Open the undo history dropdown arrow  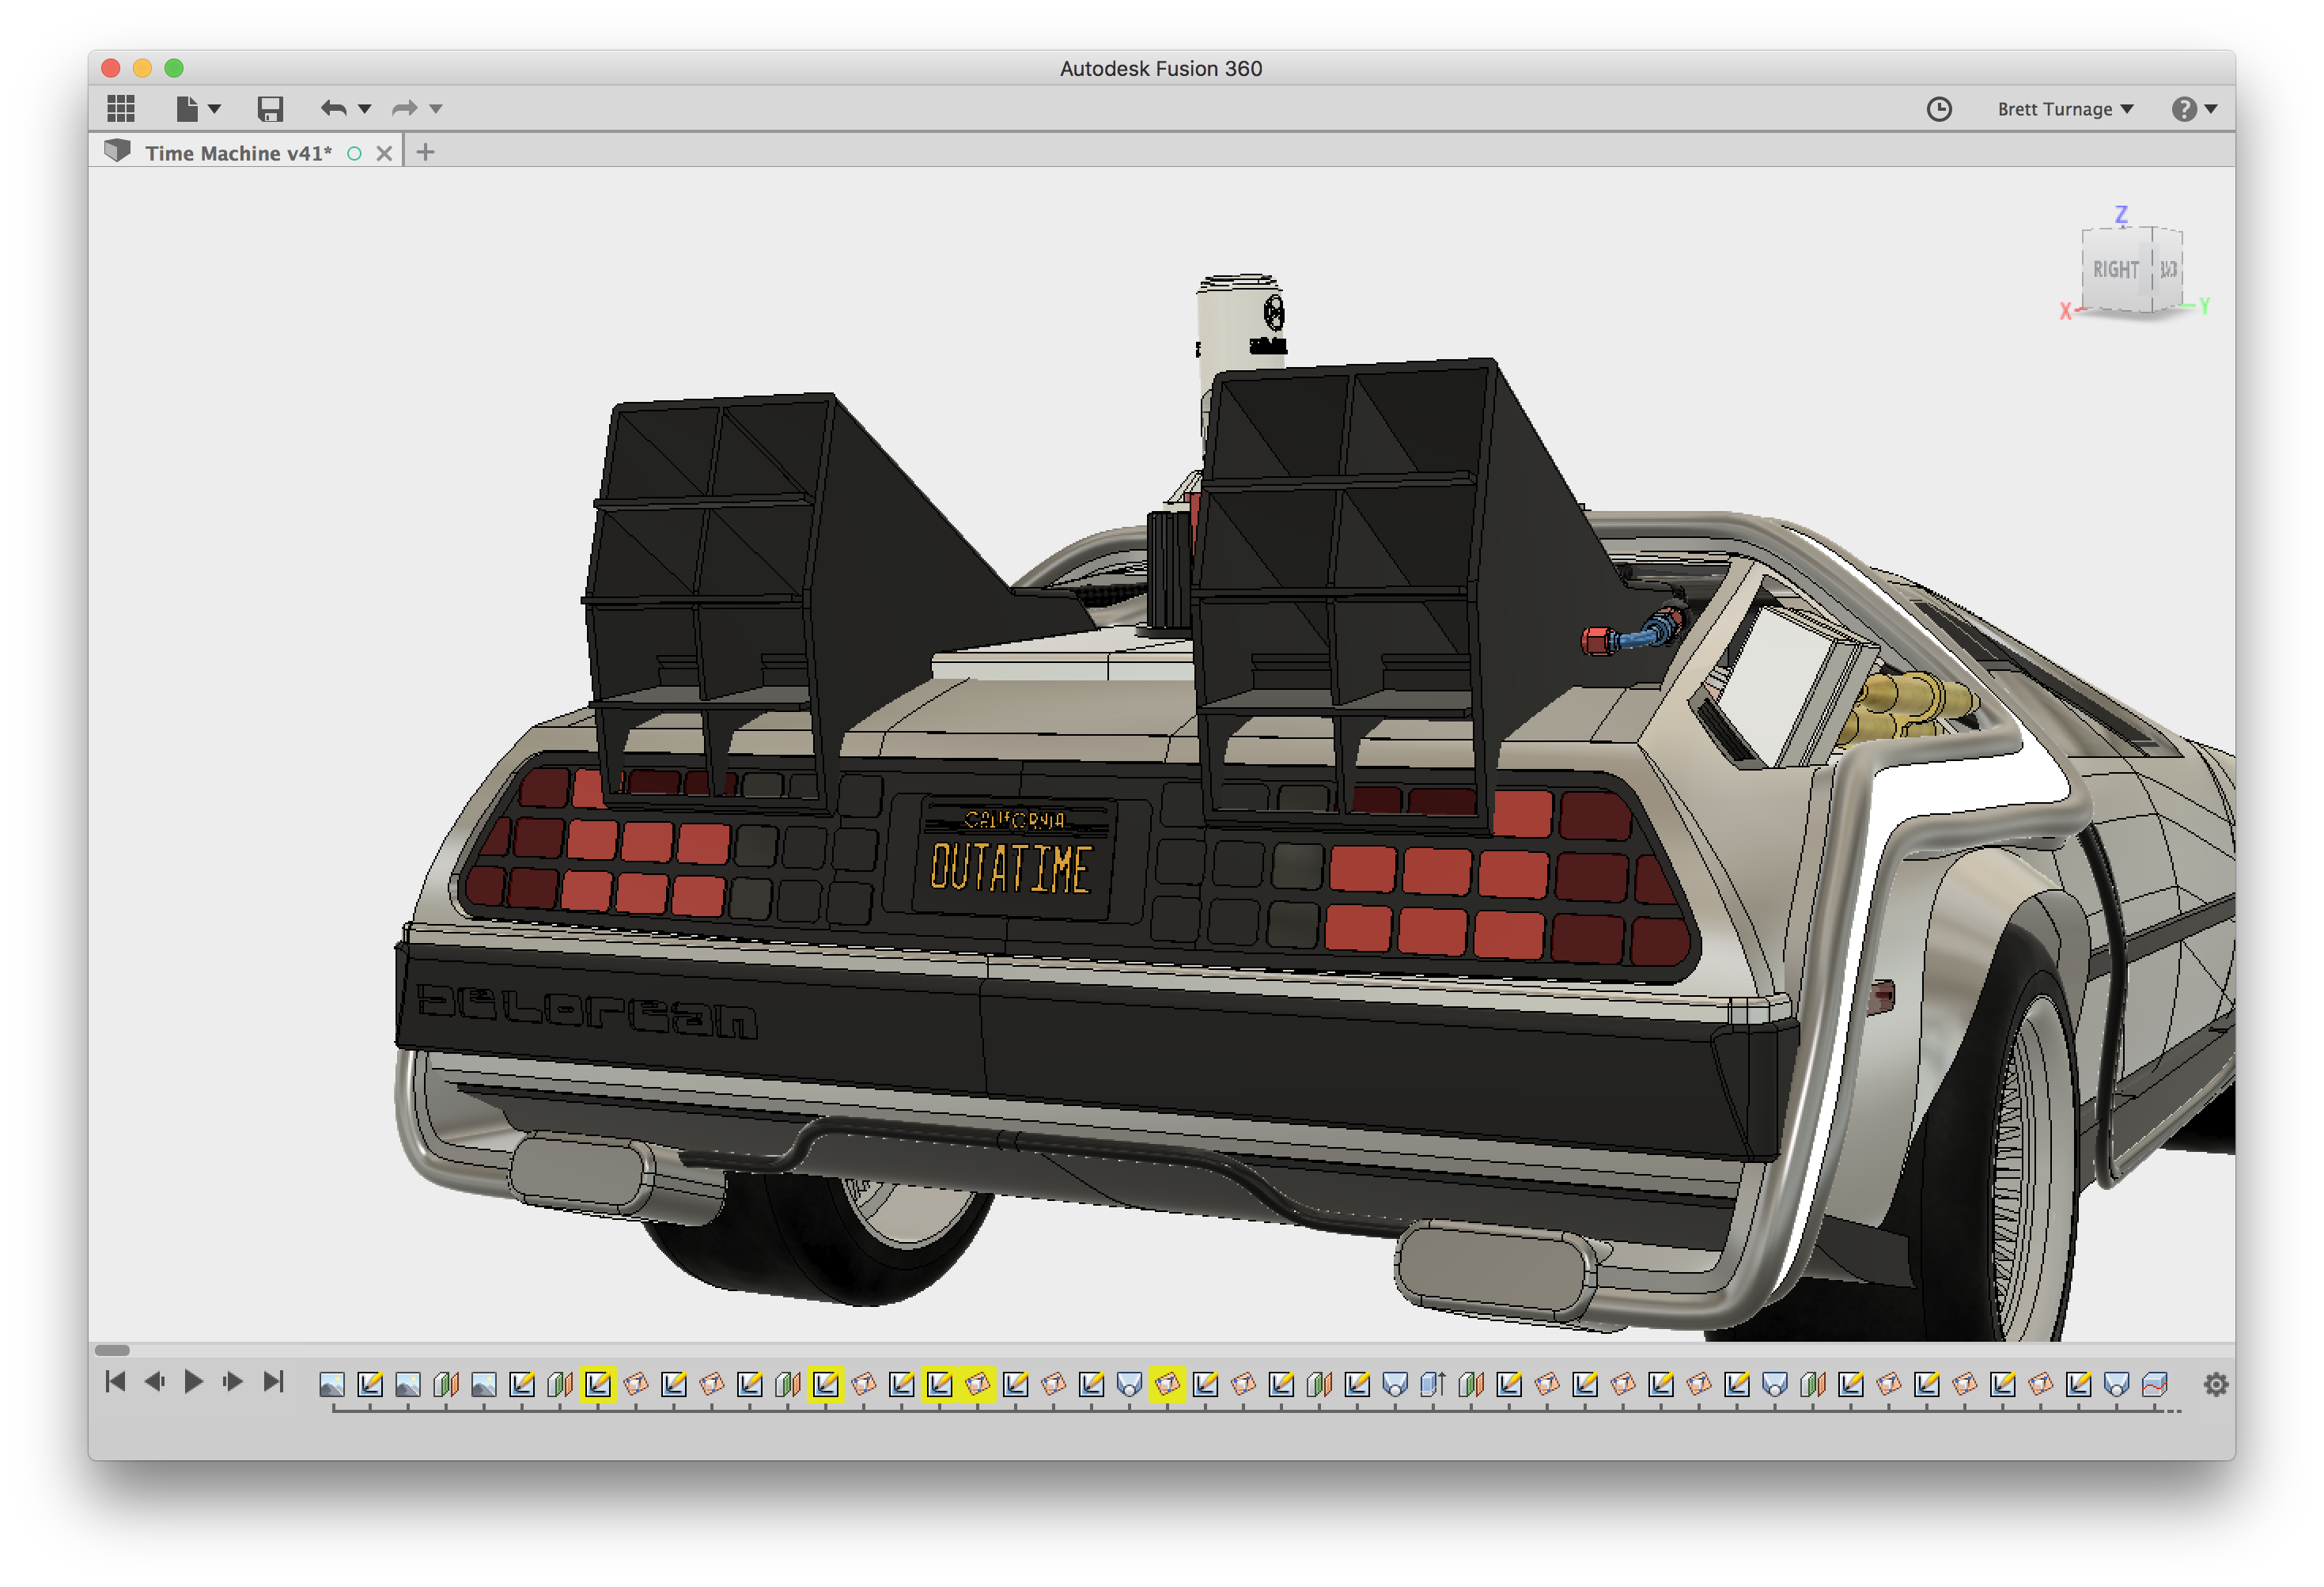point(364,109)
